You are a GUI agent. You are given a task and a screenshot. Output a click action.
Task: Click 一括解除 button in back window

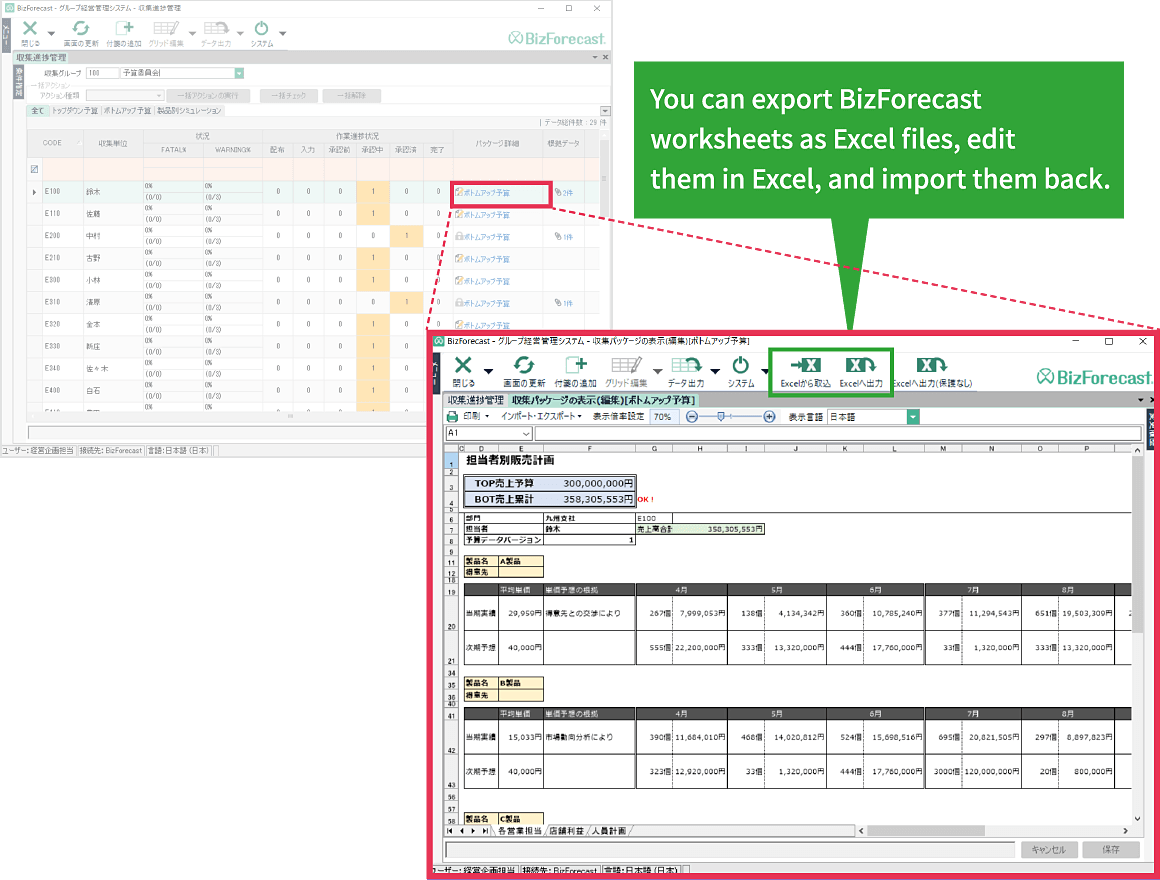coord(353,95)
